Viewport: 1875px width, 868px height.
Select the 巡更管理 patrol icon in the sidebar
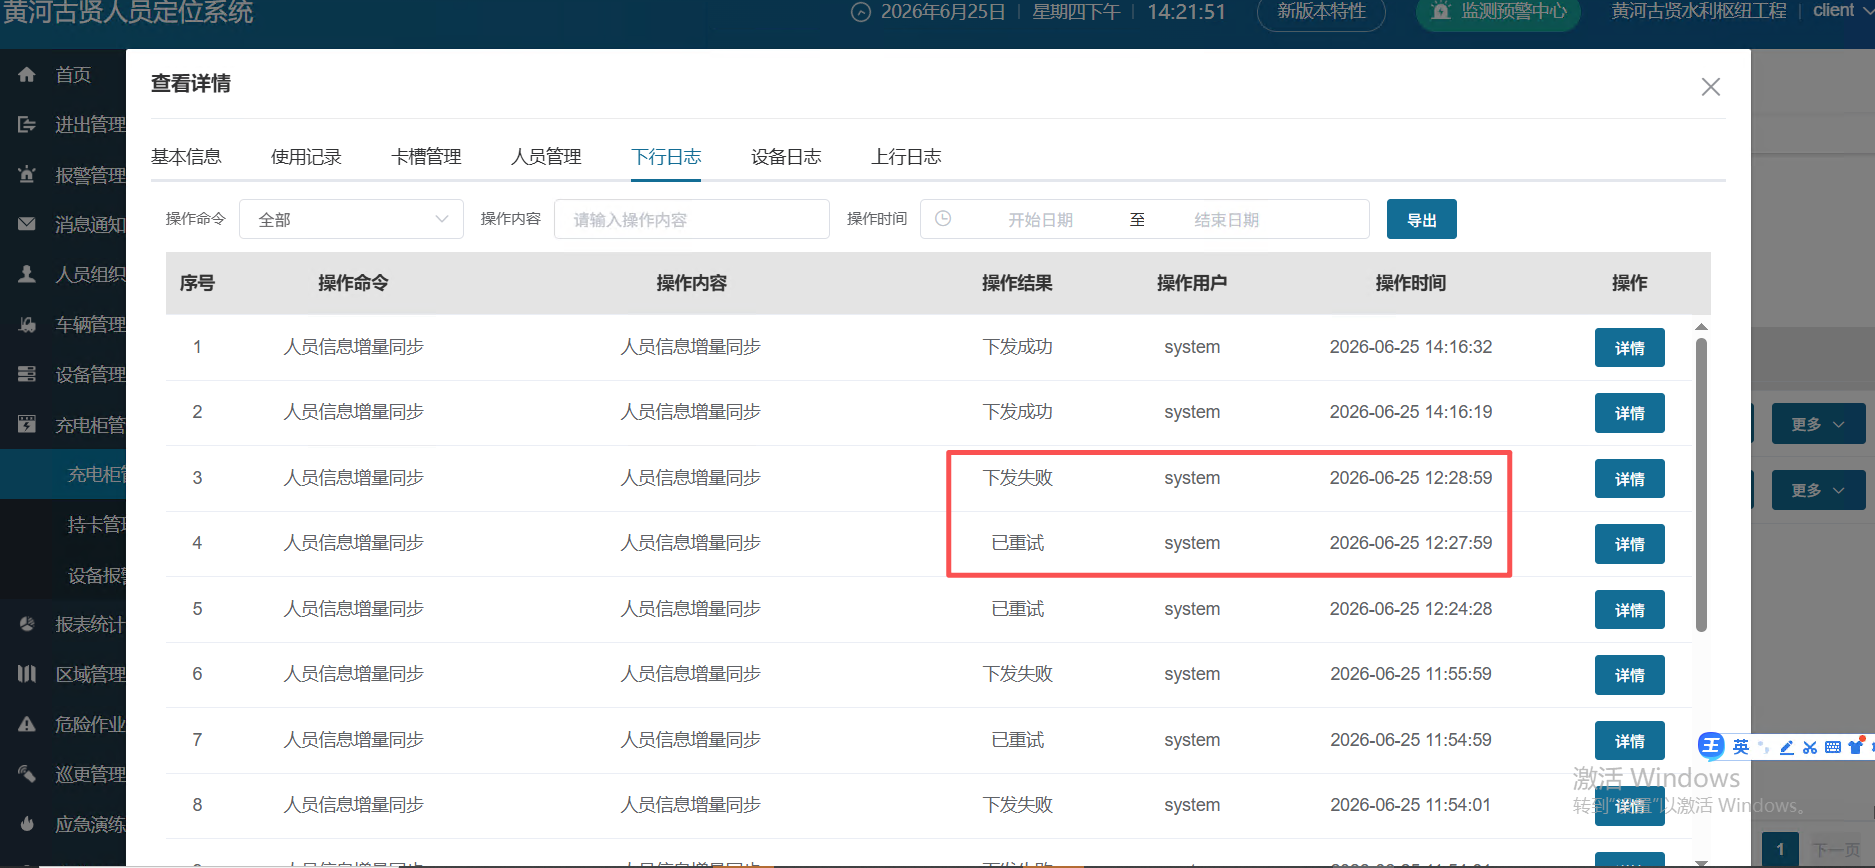coord(27,774)
